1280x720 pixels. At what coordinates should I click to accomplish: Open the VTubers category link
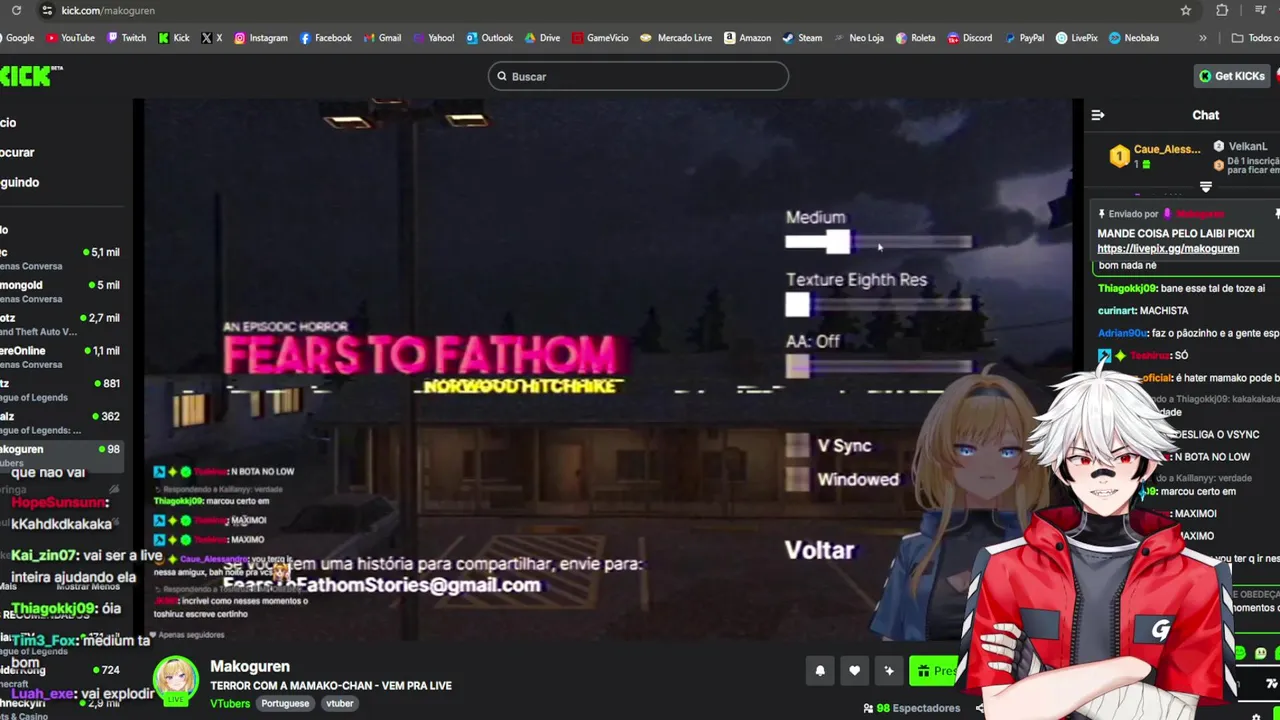pyautogui.click(x=230, y=703)
